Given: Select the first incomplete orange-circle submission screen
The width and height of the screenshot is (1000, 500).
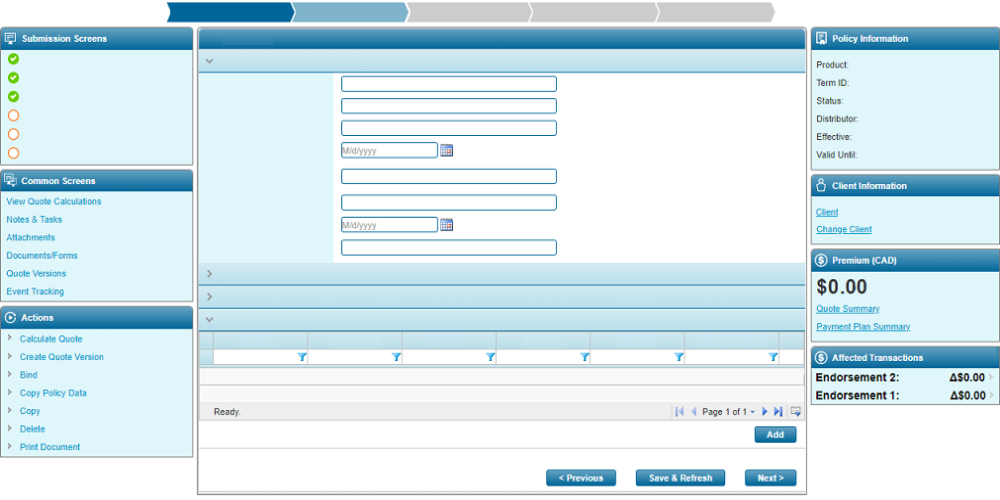Looking at the screenshot, I should pos(13,116).
